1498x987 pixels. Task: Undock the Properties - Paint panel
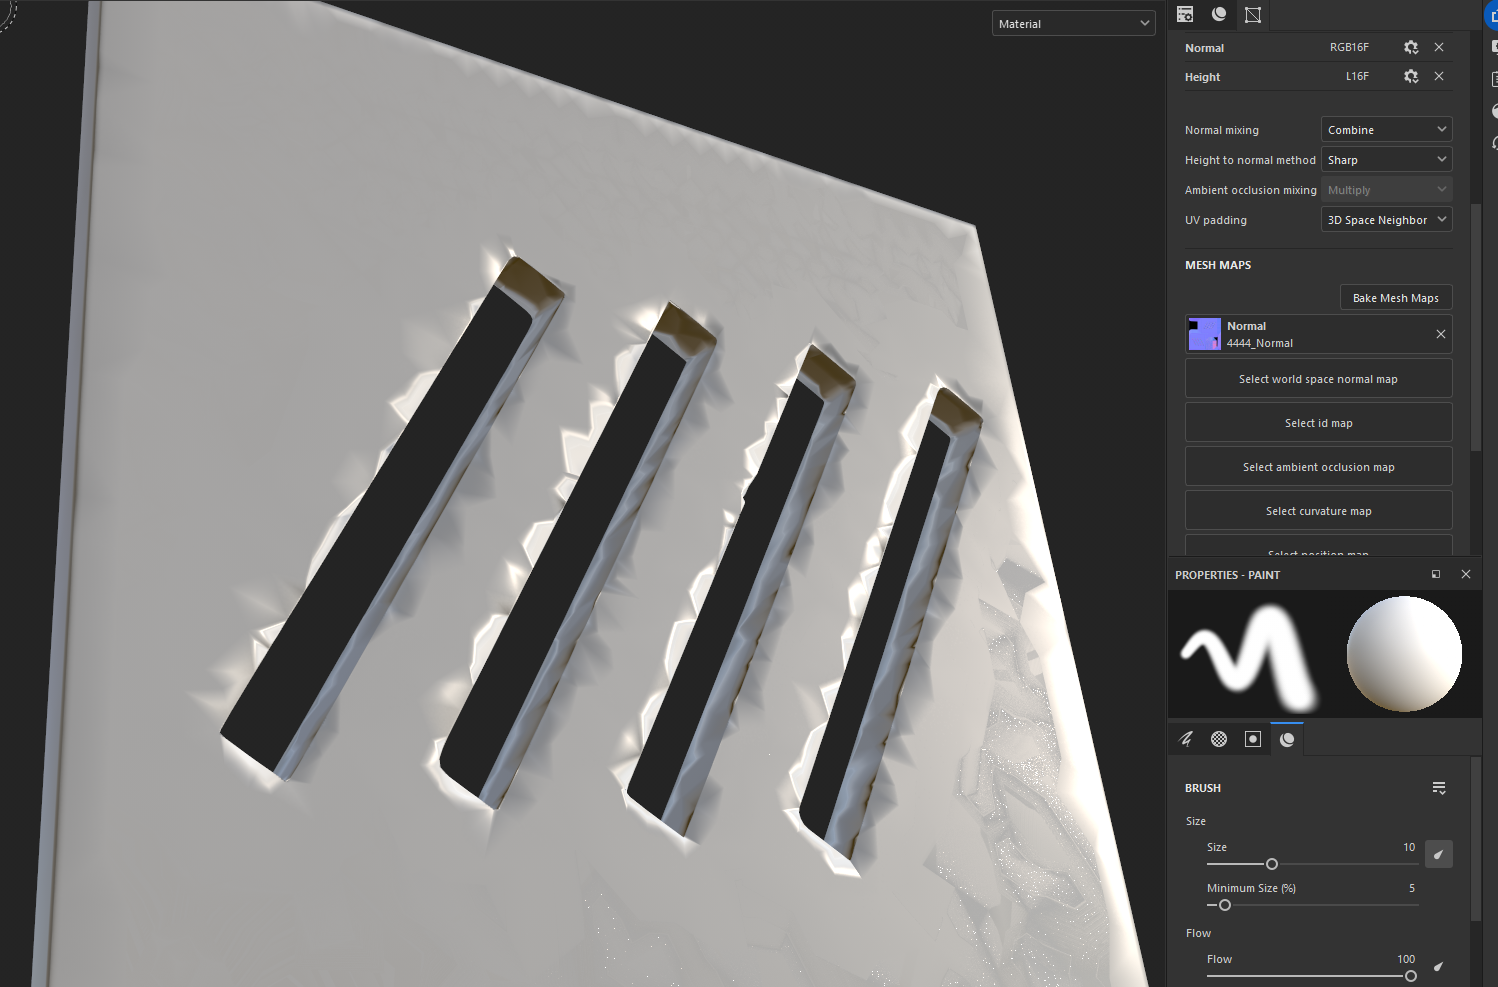coord(1436,574)
